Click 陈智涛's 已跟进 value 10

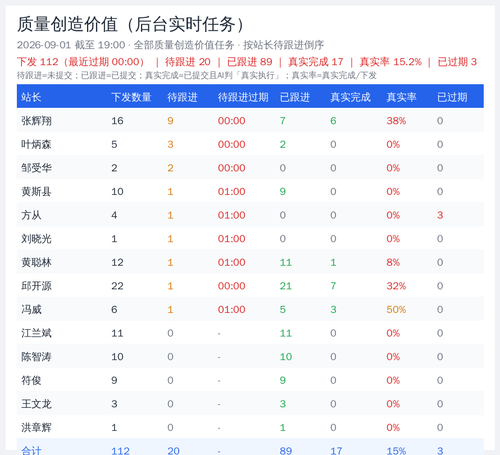286,357
